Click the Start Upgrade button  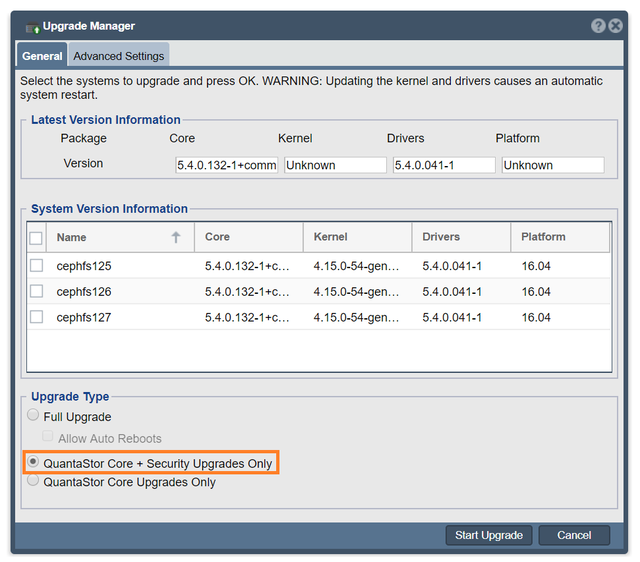489,535
